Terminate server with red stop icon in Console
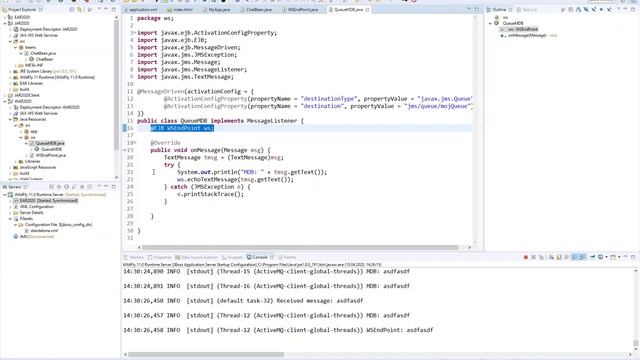This screenshot has height=360, width=640. tap(526, 257)
